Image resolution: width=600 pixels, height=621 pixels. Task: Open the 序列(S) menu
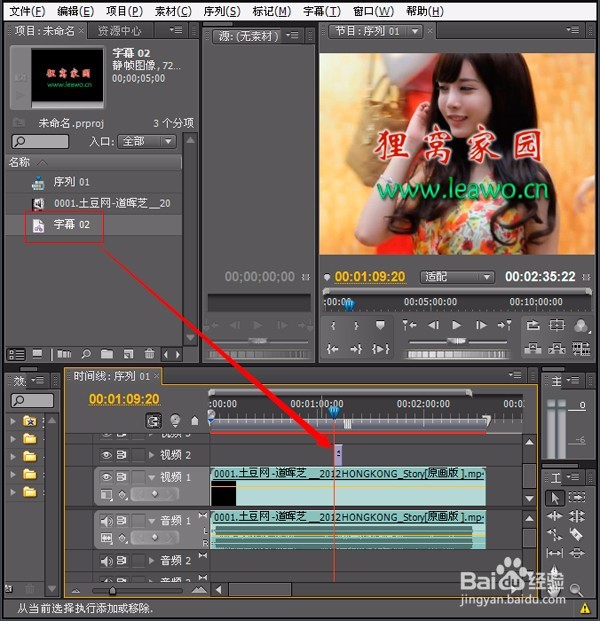pyautogui.click(x=222, y=11)
